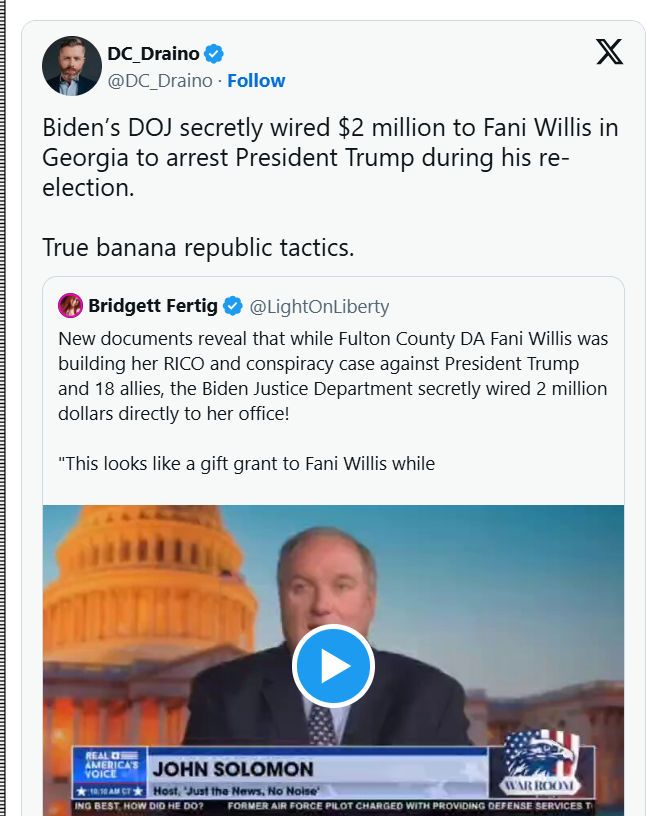Click Bridgett Fertig's small avatar
This screenshot has height=816, width=647.
(x=71, y=305)
